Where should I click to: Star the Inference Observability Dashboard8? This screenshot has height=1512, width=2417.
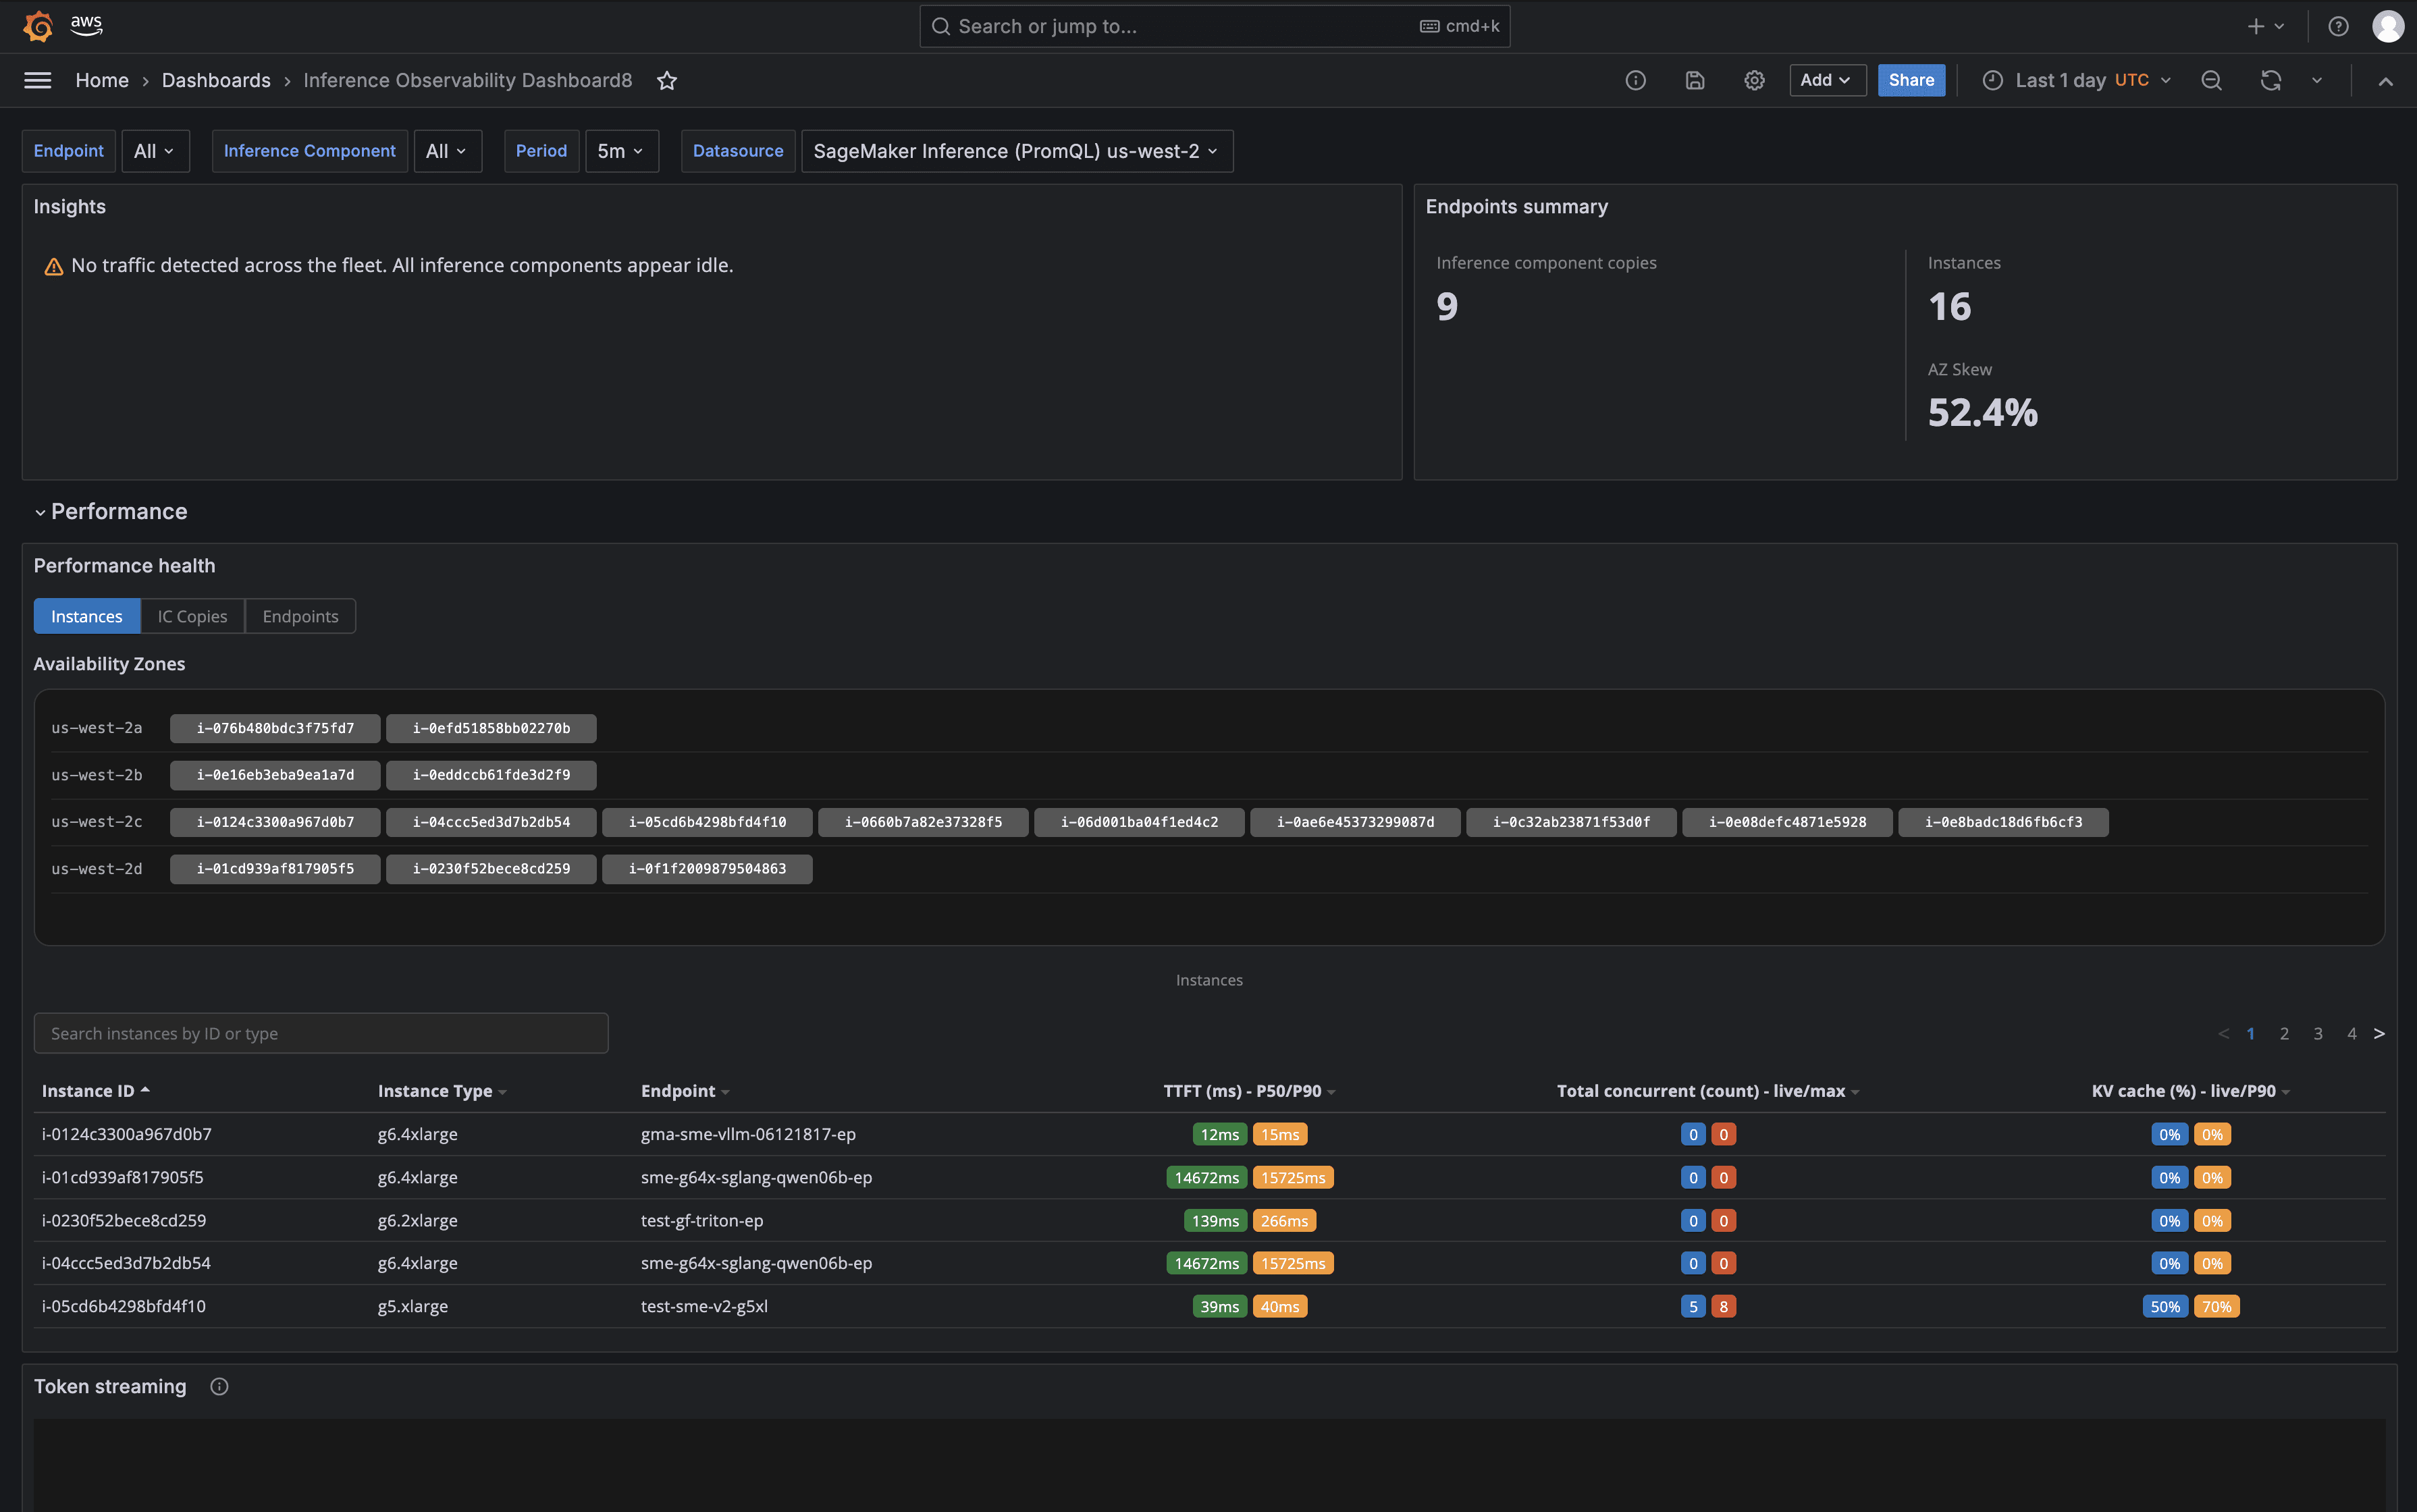[667, 80]
